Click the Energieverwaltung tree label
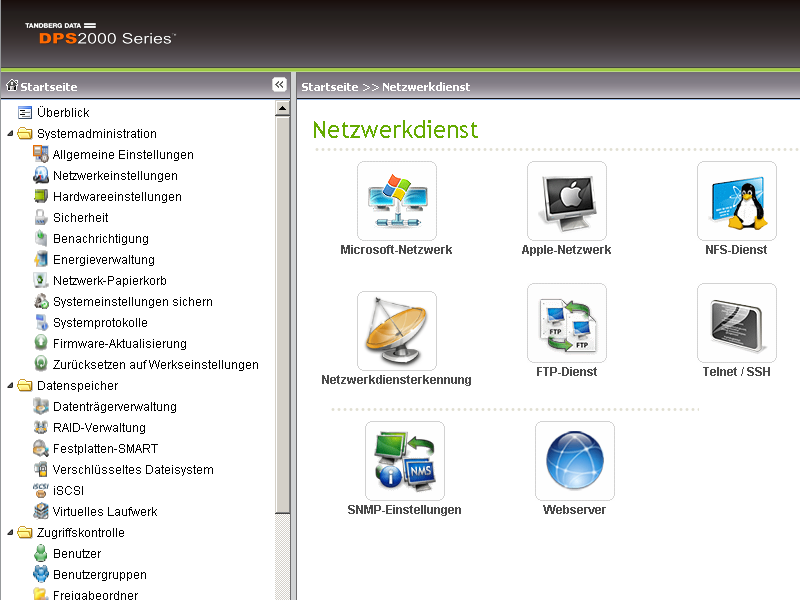This screenshot has height=600, width=800. 104,260
